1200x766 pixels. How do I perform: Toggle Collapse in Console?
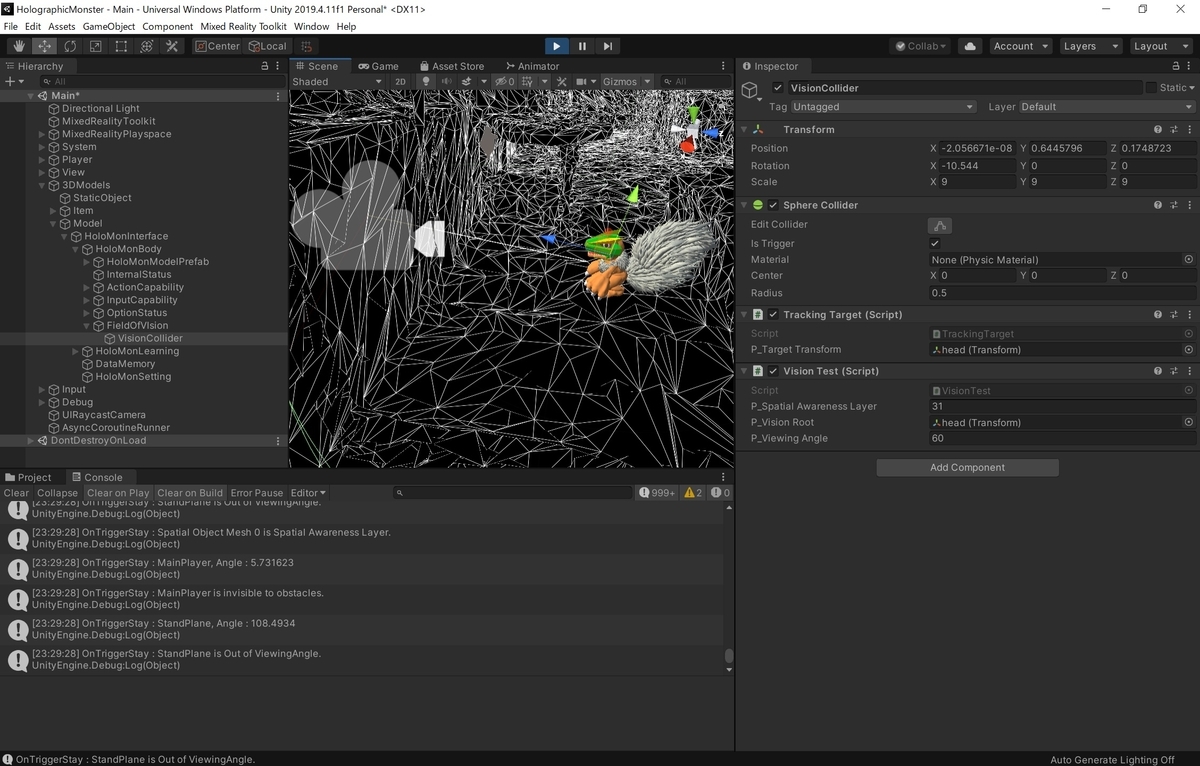pyautogui.click(x=57, y=493)
